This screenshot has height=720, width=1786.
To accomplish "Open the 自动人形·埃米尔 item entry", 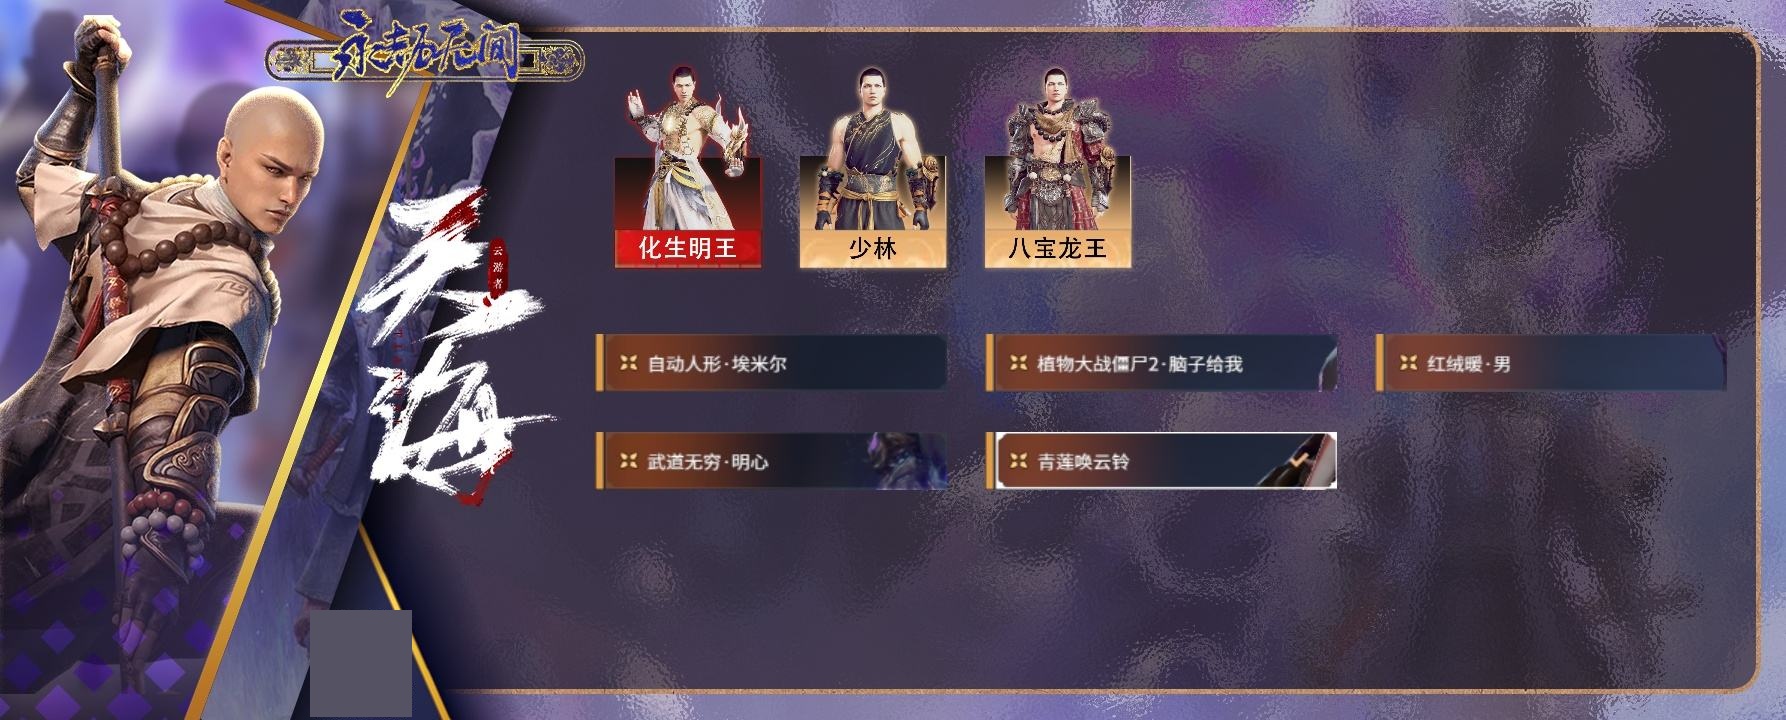I will tap(771, 363).
